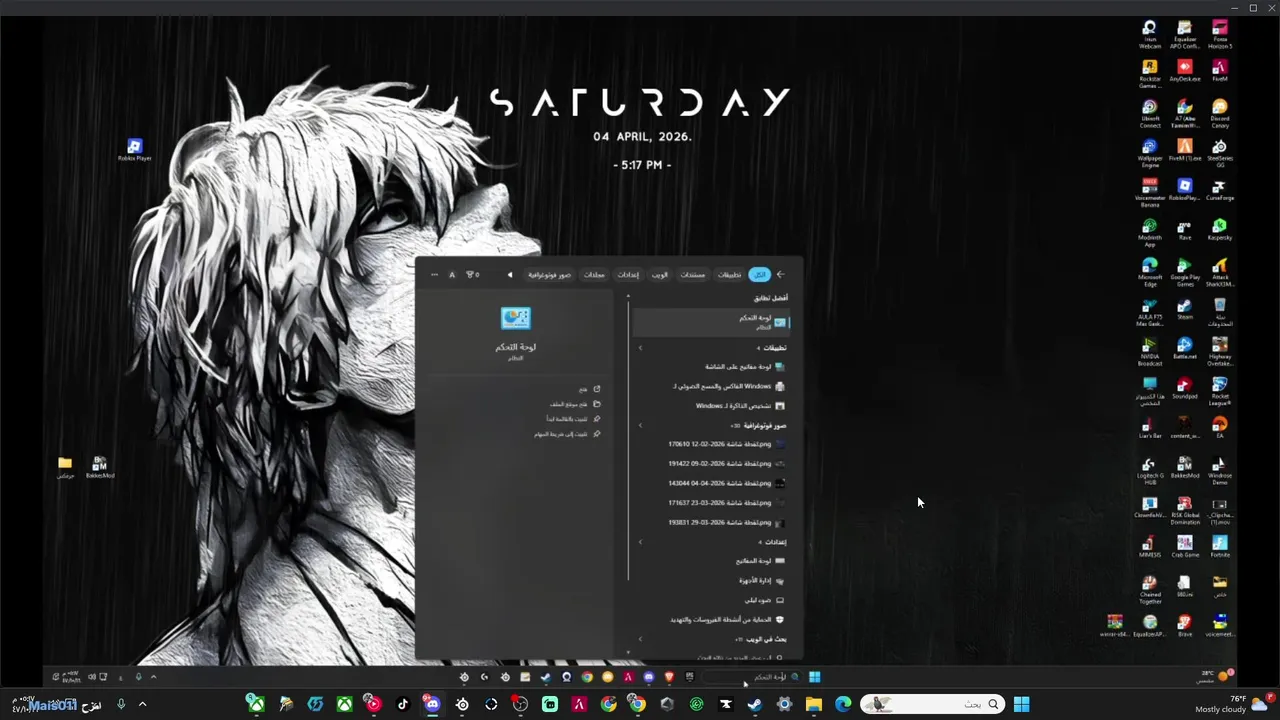Open the three-dots more options in search panel
The image size is (1280, 720).
pyautogui.click(x=434, y=274)
